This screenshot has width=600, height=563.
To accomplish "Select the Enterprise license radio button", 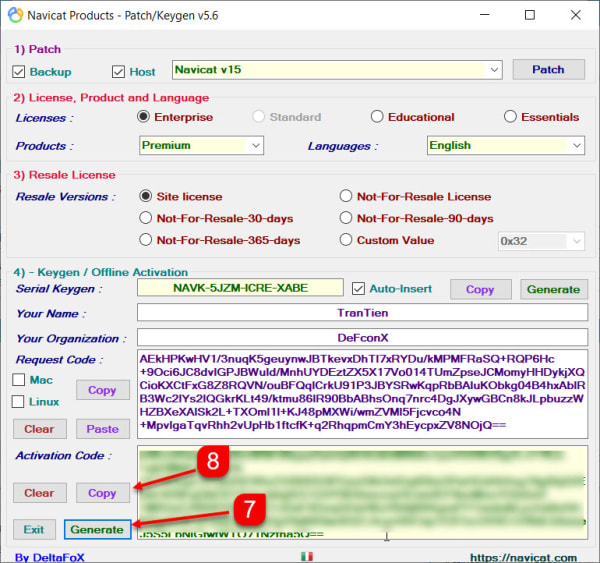I will pos(143,116).
